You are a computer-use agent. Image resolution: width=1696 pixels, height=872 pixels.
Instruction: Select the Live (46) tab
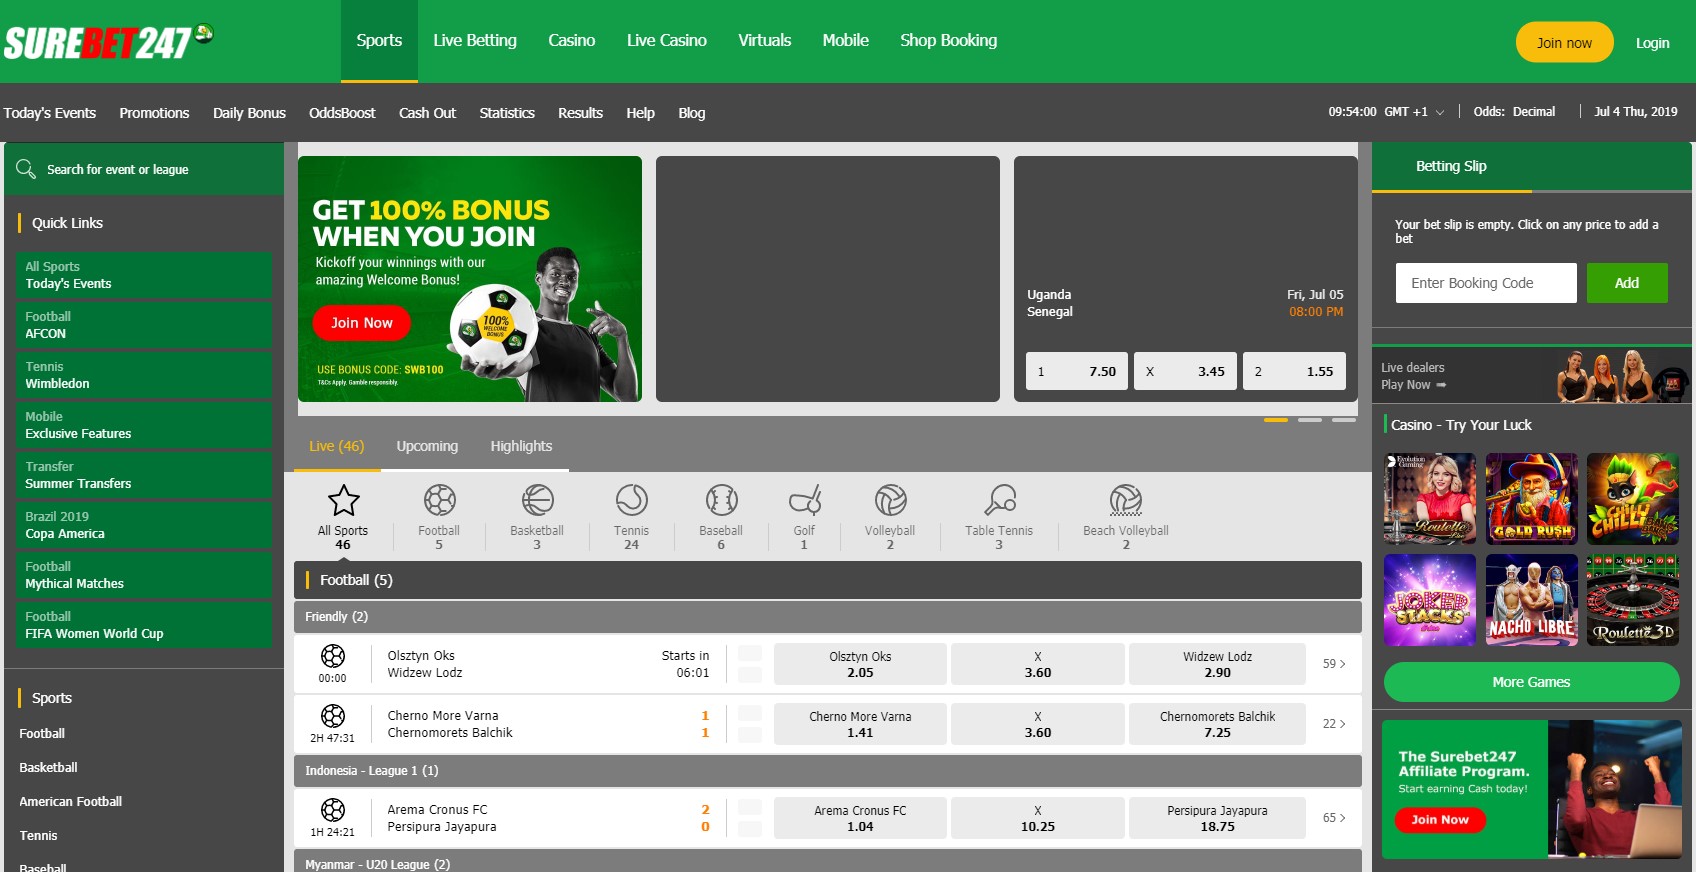[337, 446]
